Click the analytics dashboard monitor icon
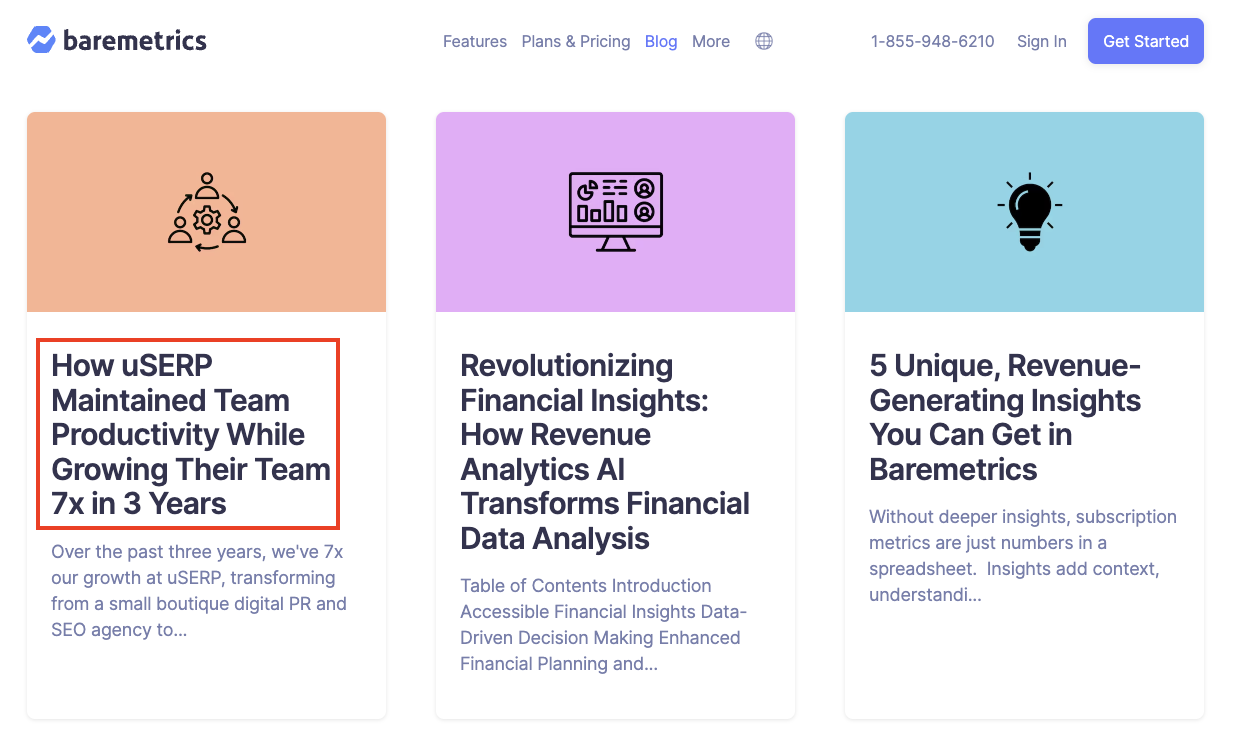Screen dimensions: 1233x737 [x=616, y=212]
